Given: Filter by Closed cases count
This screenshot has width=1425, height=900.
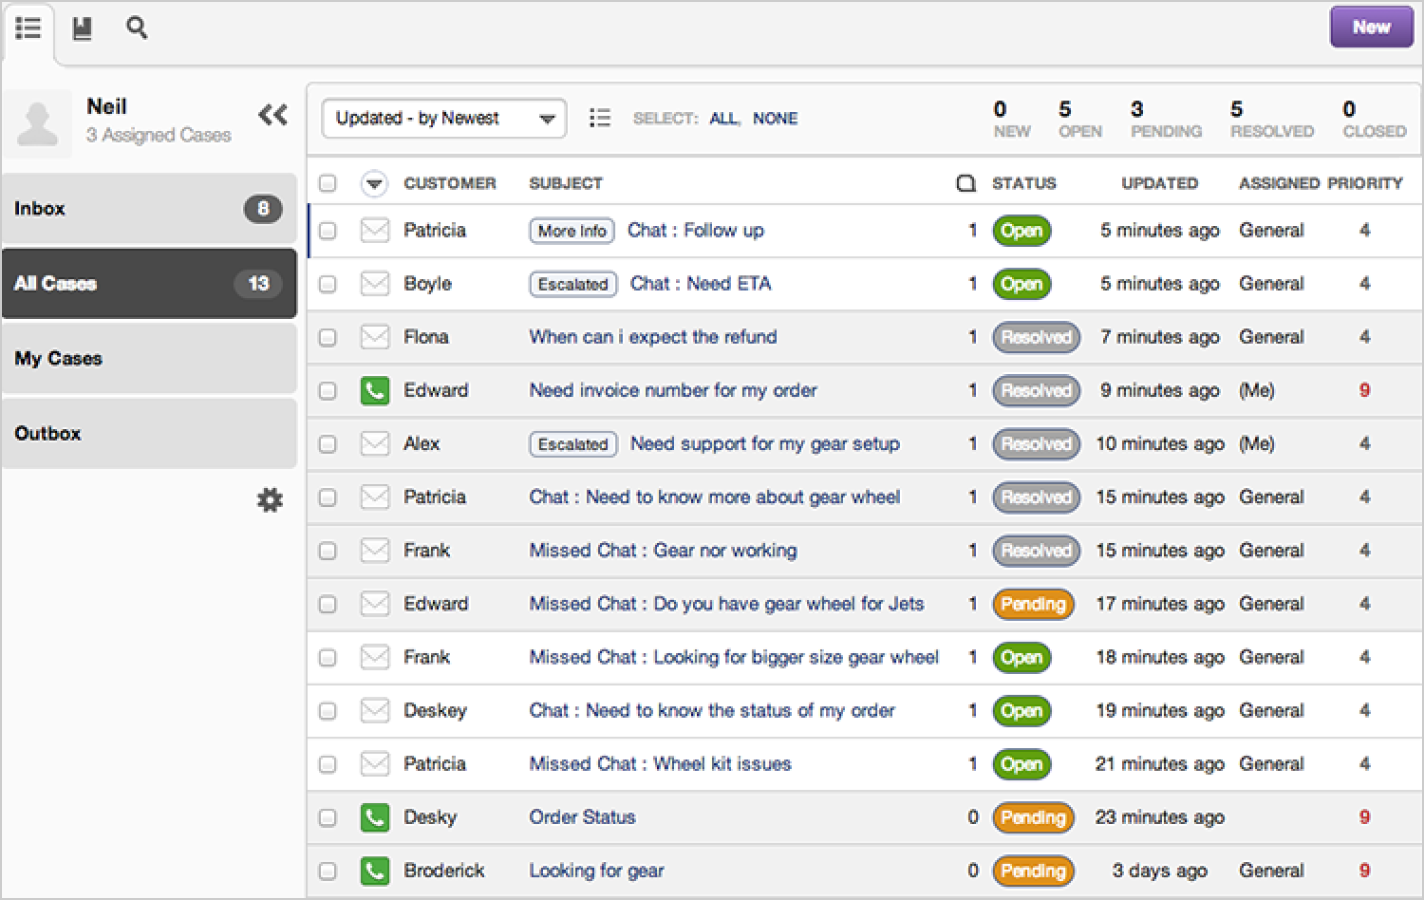Looking at the screenshot, I should pos(1374,118).
